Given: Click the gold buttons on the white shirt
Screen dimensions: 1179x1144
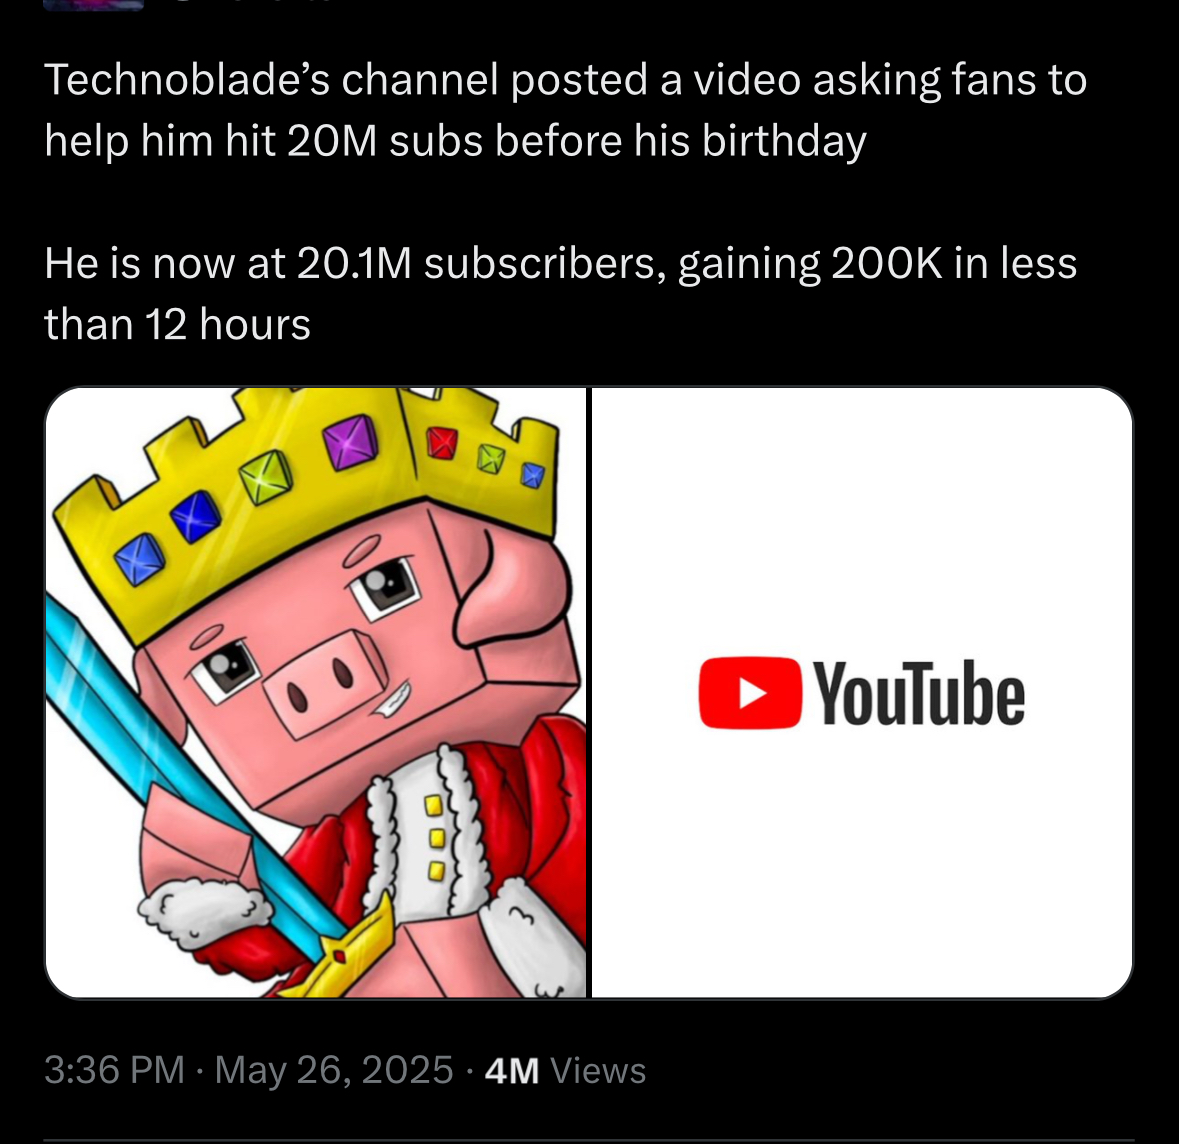Looking at the screenshot, I should coord(435,837).
